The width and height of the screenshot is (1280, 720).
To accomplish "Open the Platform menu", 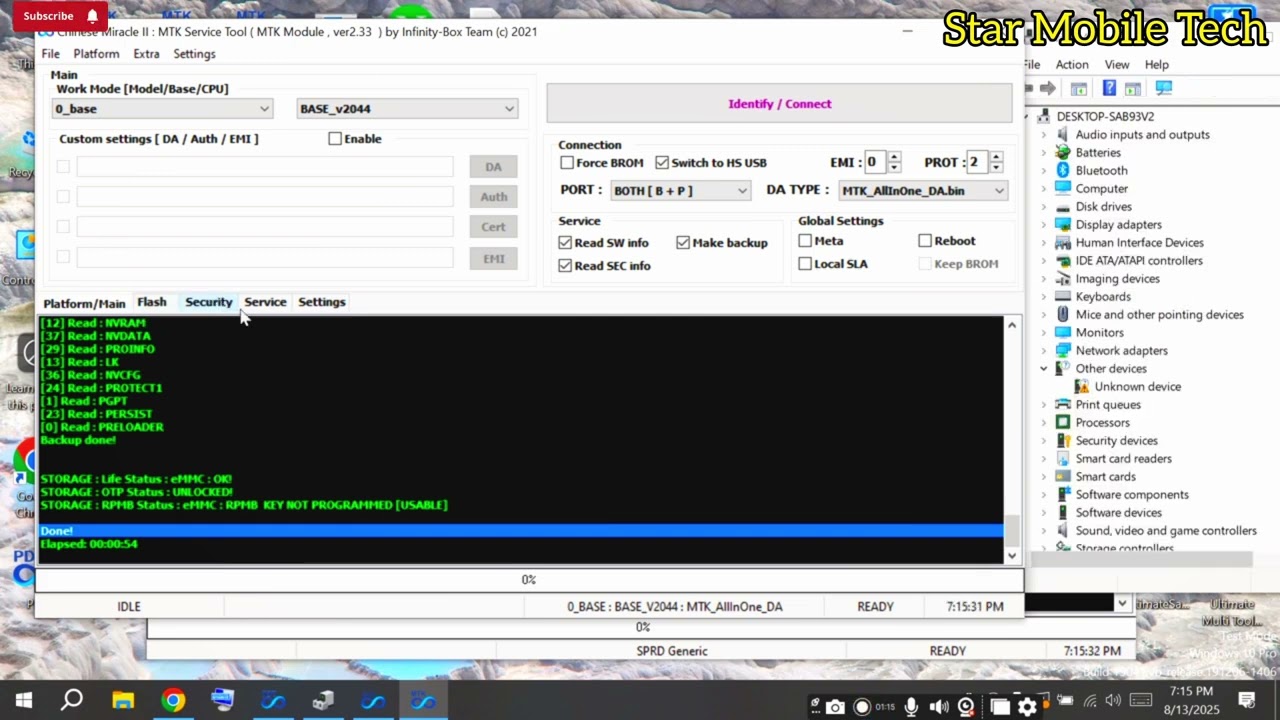I will point(96,54).
